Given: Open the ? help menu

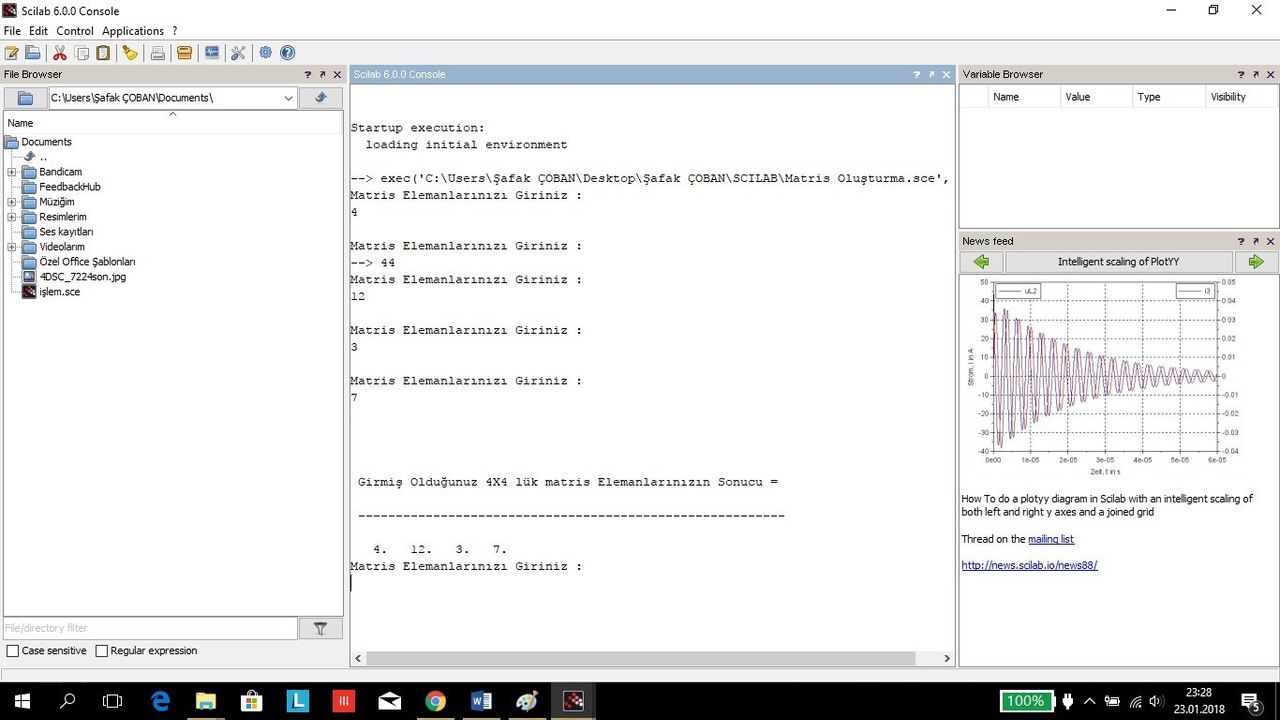Looking at the screenshot, I should click(x=175, y=31).
